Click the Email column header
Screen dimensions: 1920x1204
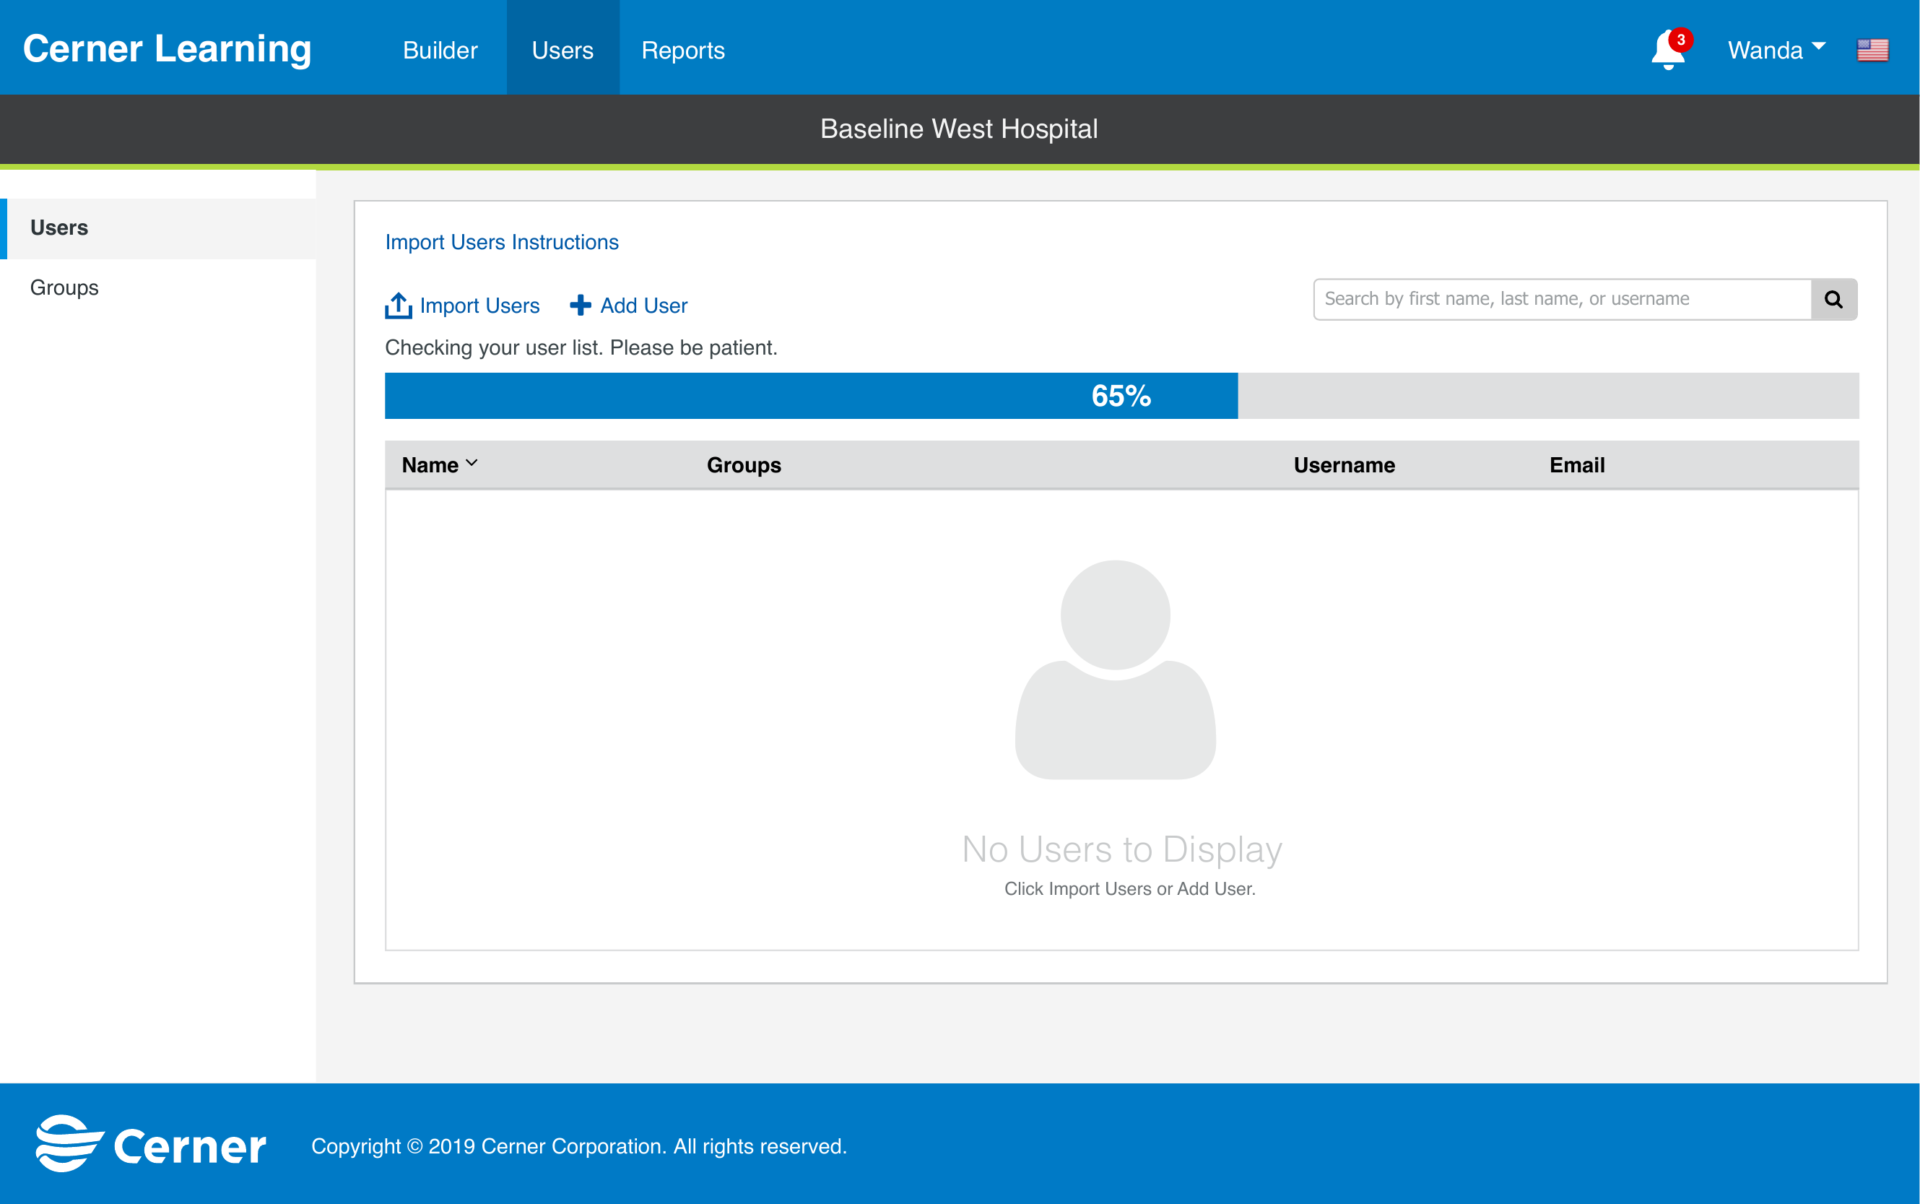[x=1577, y=465]
